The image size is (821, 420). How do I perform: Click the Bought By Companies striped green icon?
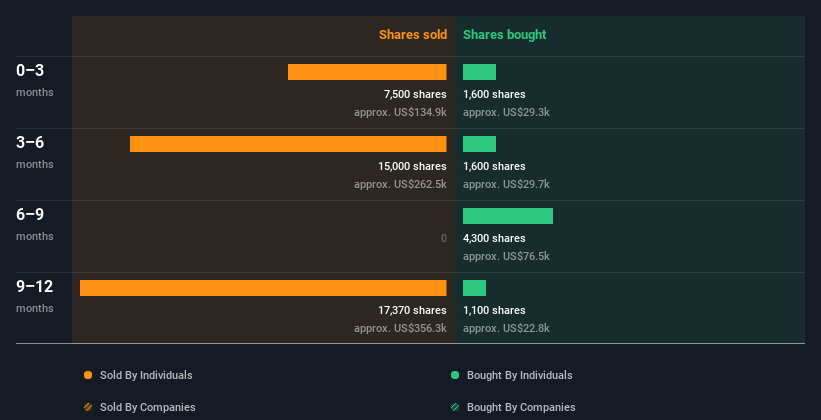[x=455, y=407]
